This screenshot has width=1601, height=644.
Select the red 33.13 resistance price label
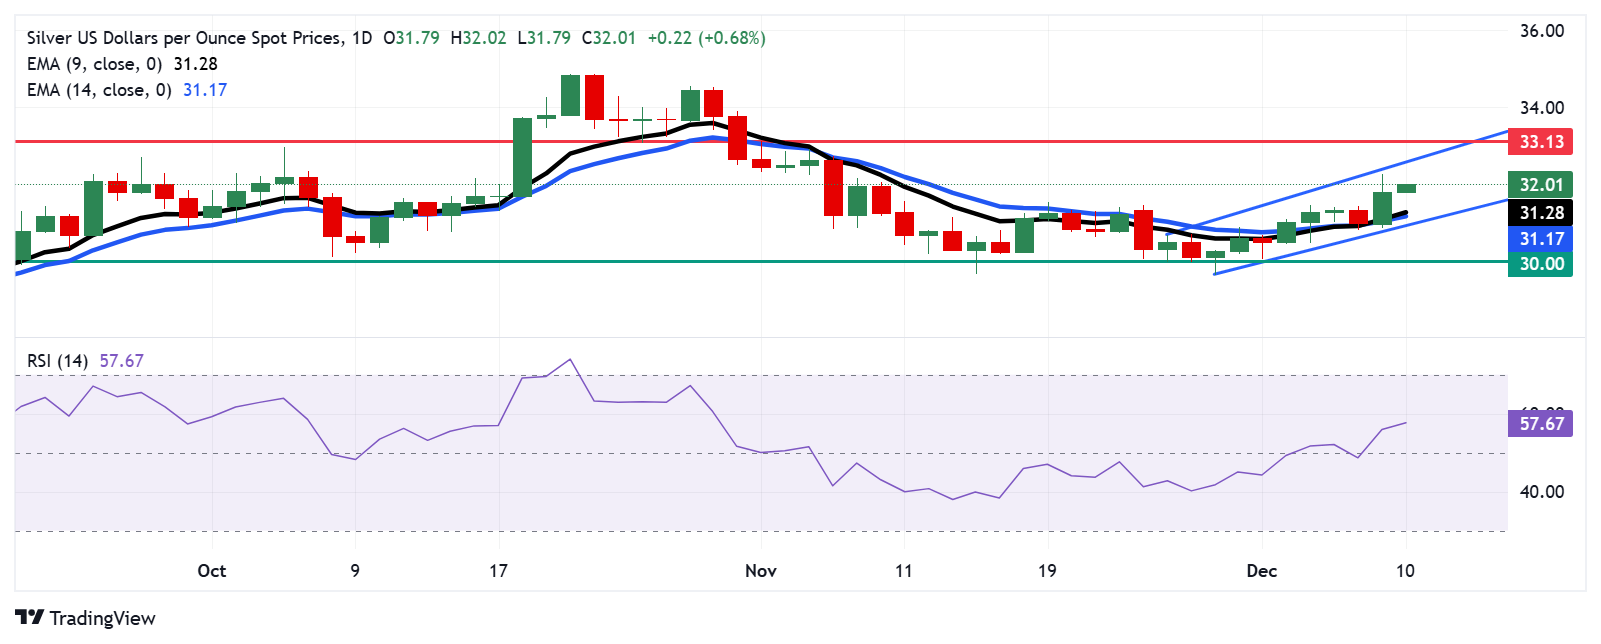[1540, 141]
